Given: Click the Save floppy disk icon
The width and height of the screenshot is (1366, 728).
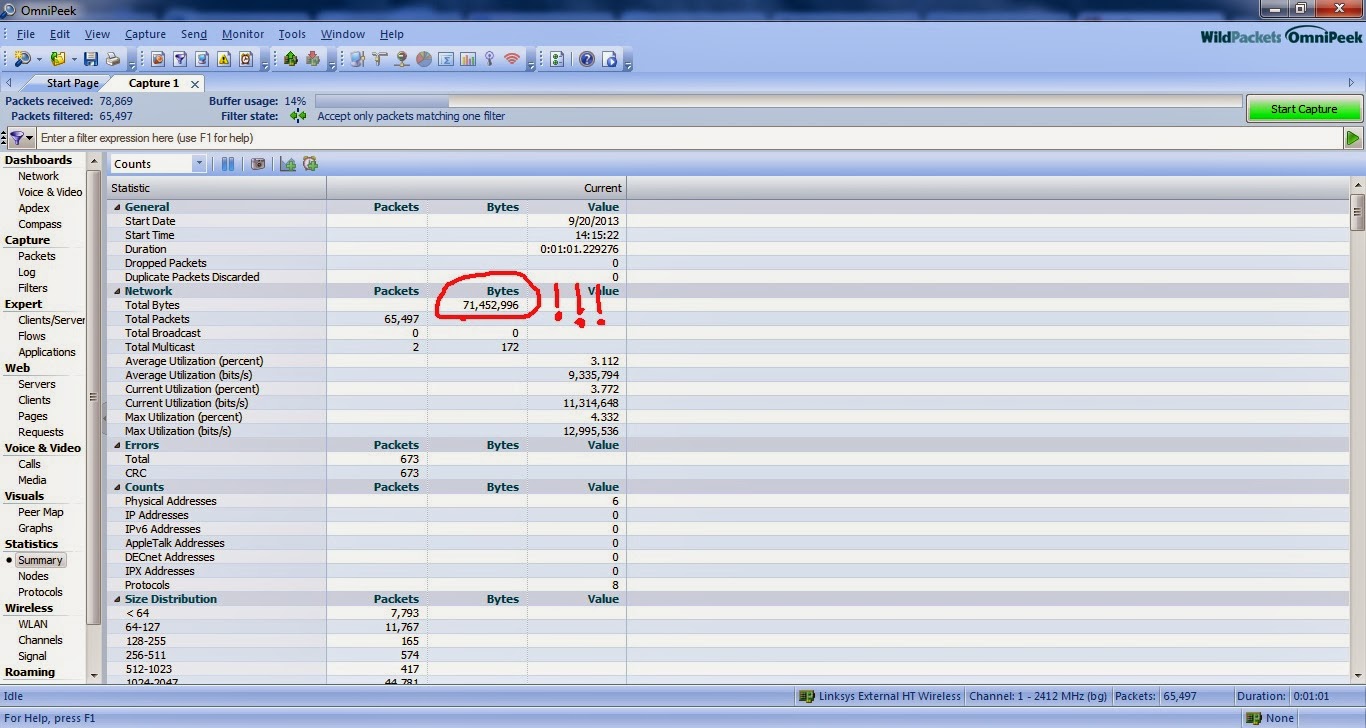Looking at the screenshot, I should (x=91, y=59).
